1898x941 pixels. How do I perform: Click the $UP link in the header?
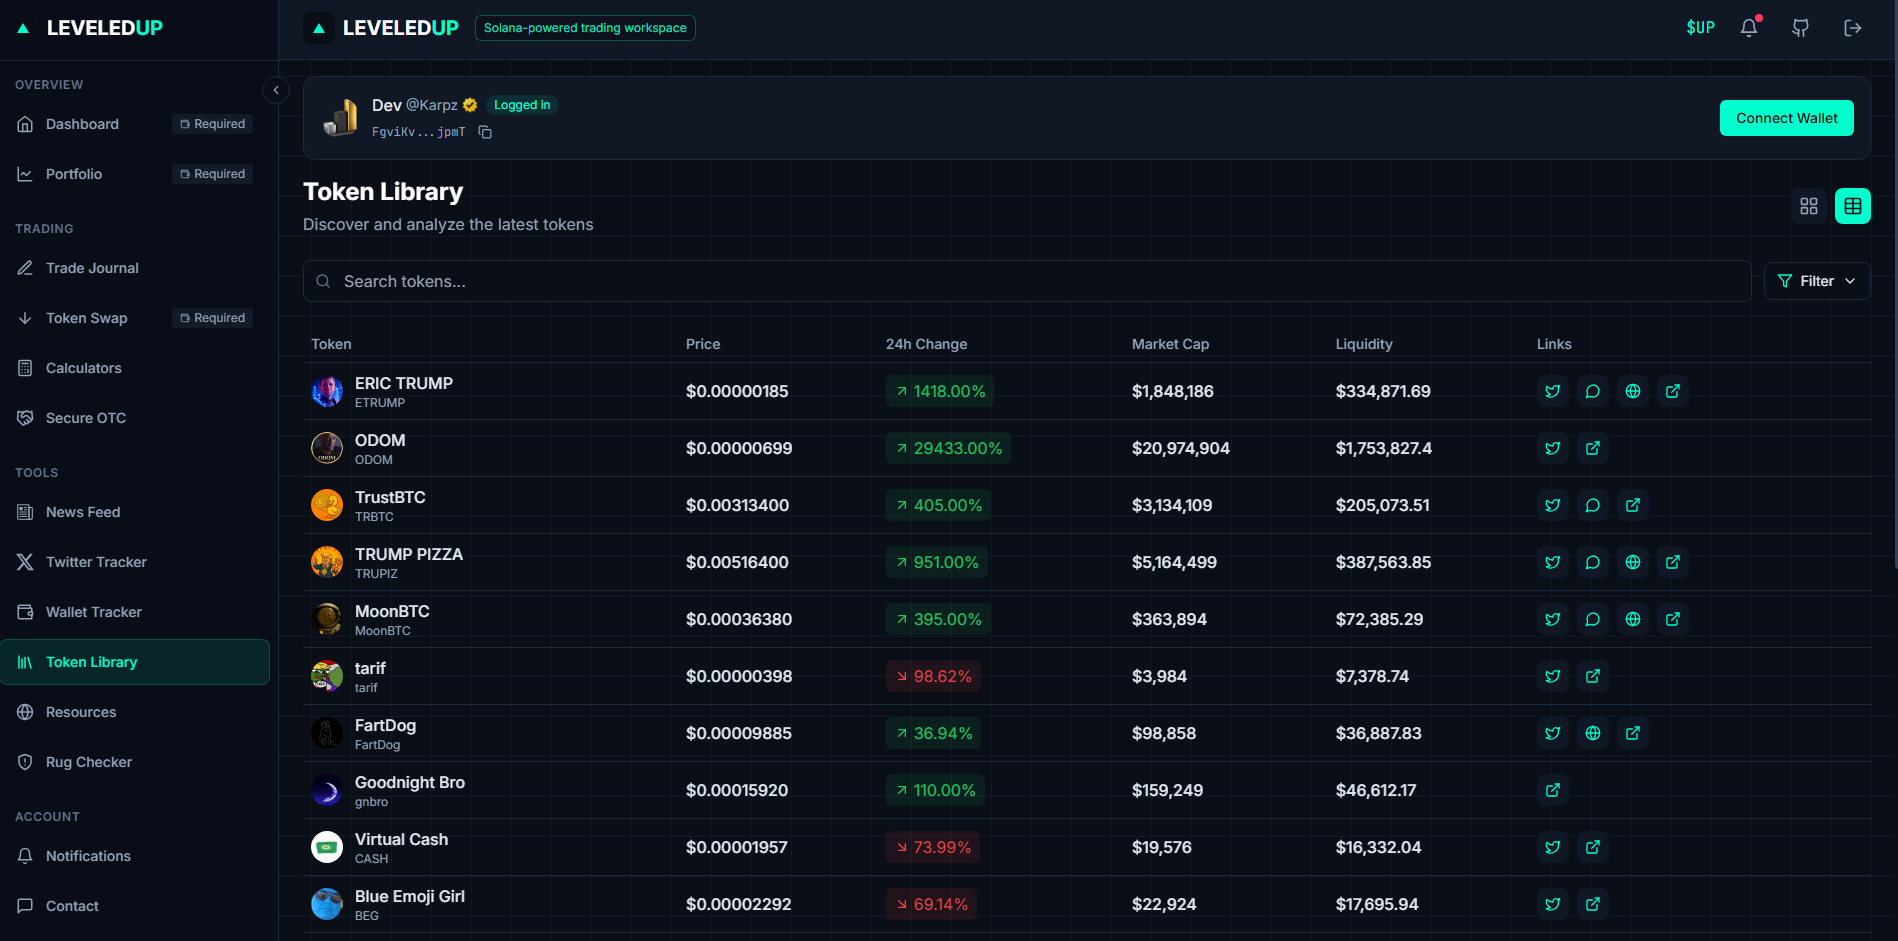(1700, 27)
